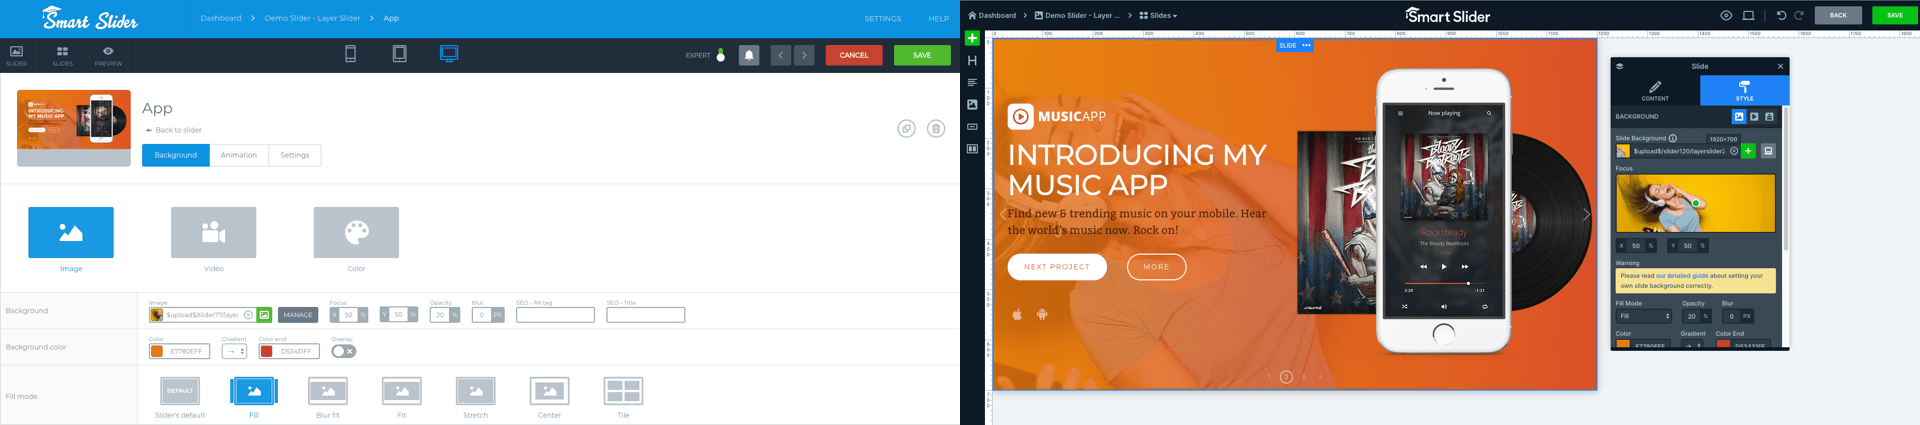This screenshot has height=425, width=1920.
Task: Select video background icon in Slide panel
Action: click(1754, 117)
